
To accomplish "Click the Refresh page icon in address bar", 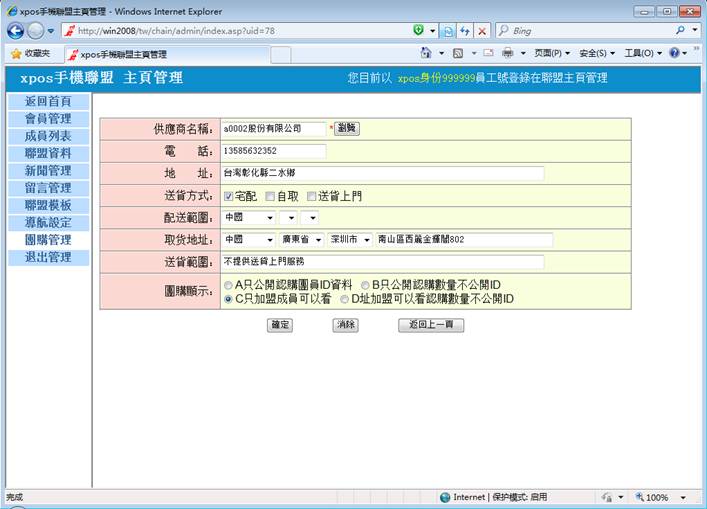I will (463, 31).
